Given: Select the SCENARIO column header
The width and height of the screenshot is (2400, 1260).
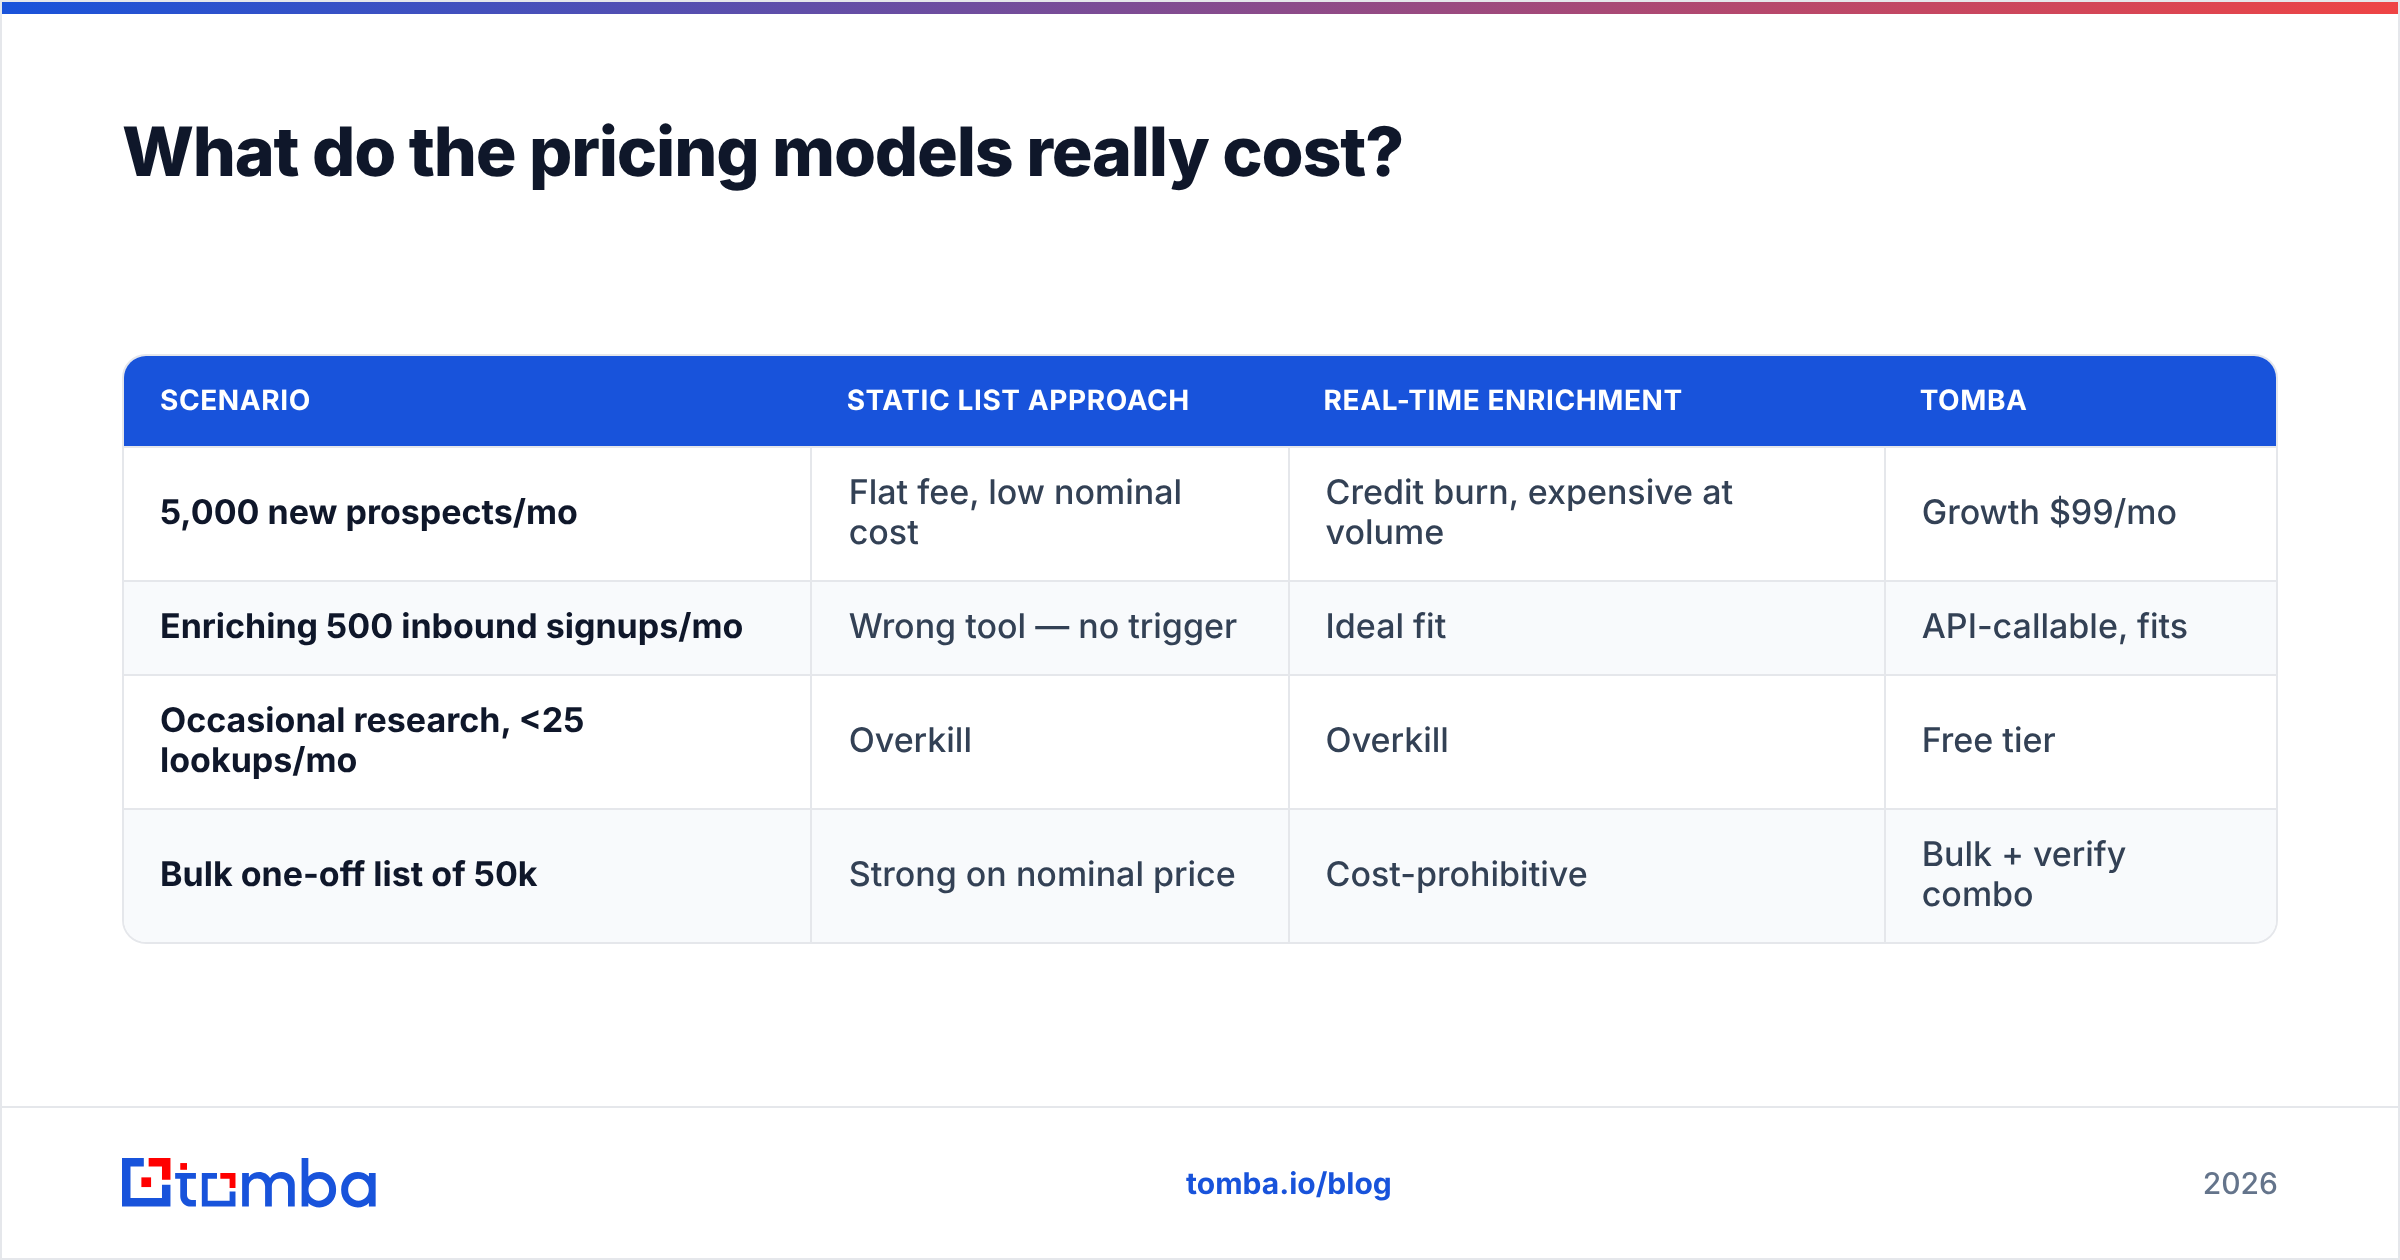Looking at the screenshot, I should tap(235, 400).
